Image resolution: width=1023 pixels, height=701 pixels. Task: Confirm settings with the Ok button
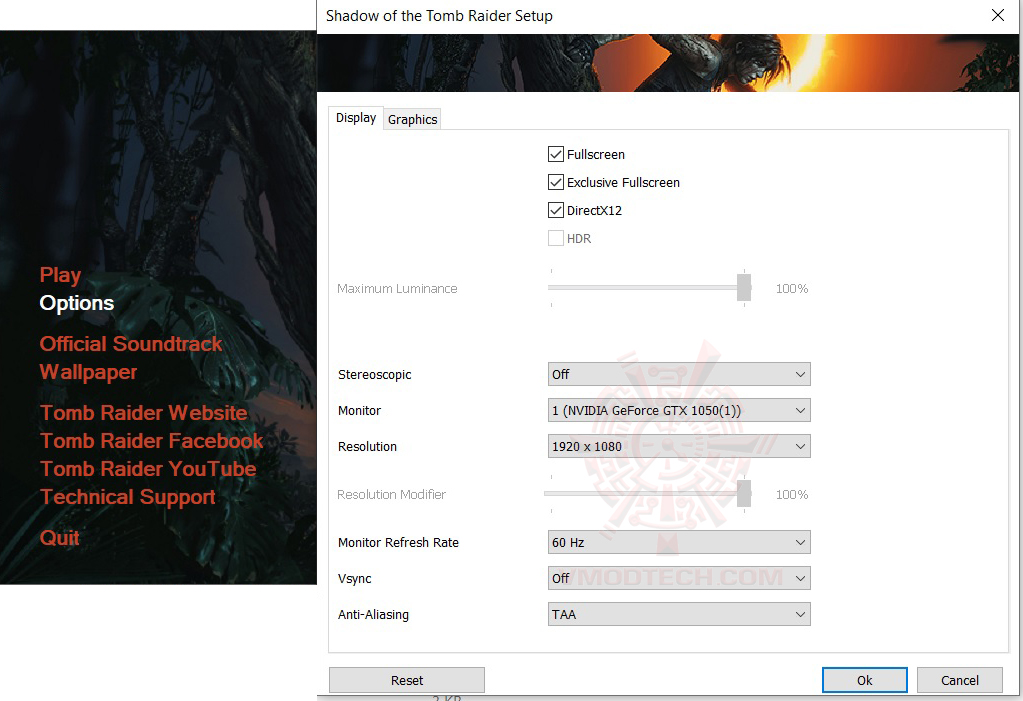(x=864, y=680)
